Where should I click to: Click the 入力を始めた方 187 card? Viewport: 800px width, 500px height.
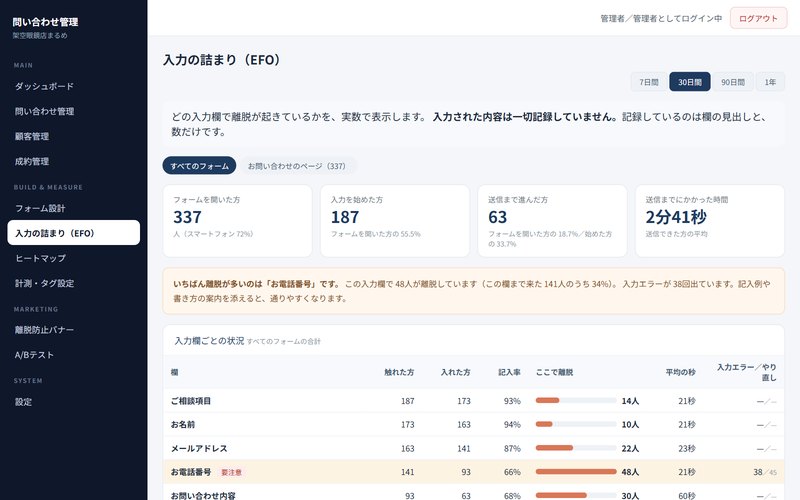(395, 221)
